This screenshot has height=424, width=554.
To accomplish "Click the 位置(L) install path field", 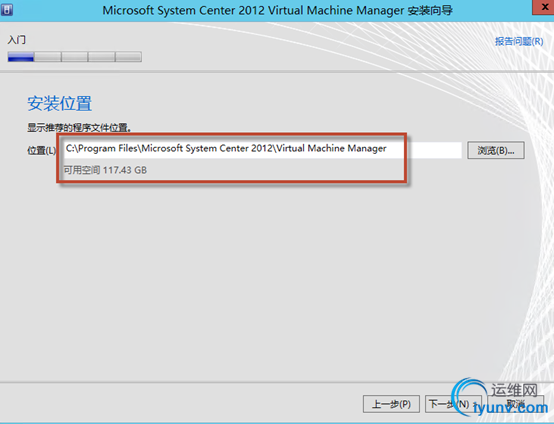I will (x=262, y=149).
